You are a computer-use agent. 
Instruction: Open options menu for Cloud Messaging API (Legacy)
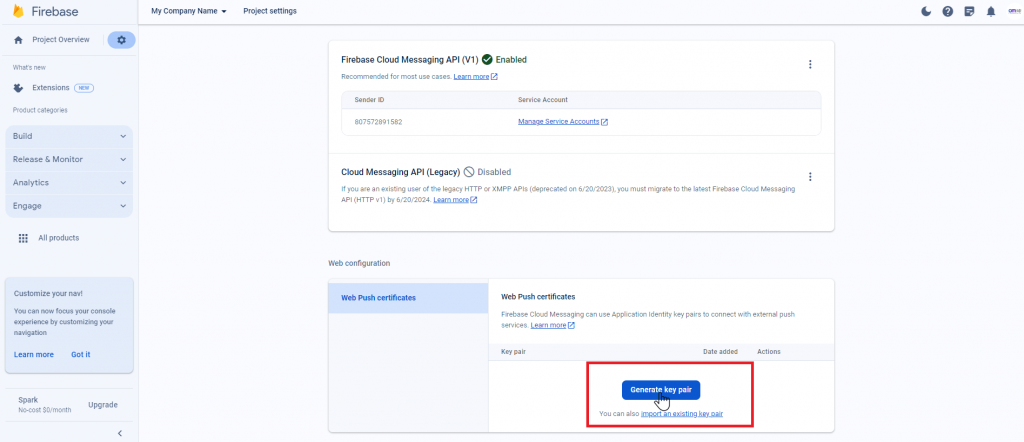(810, 176)
